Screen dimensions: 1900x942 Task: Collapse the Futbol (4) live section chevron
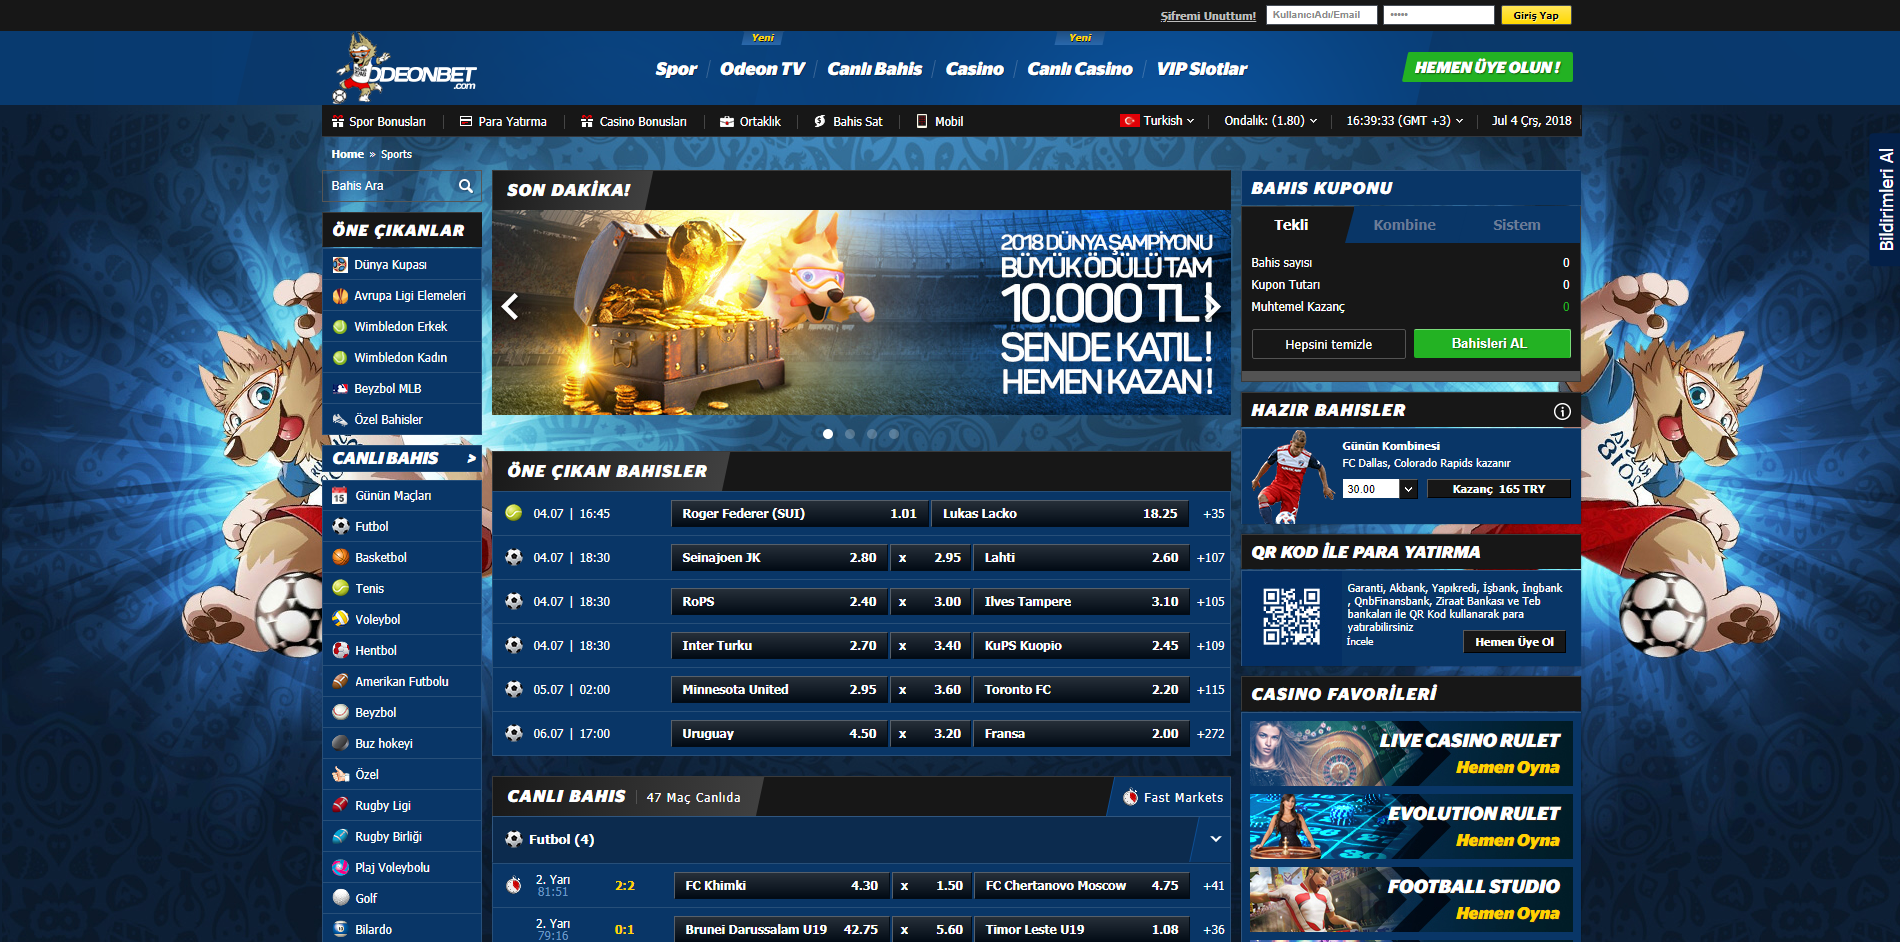point(1216,839)
